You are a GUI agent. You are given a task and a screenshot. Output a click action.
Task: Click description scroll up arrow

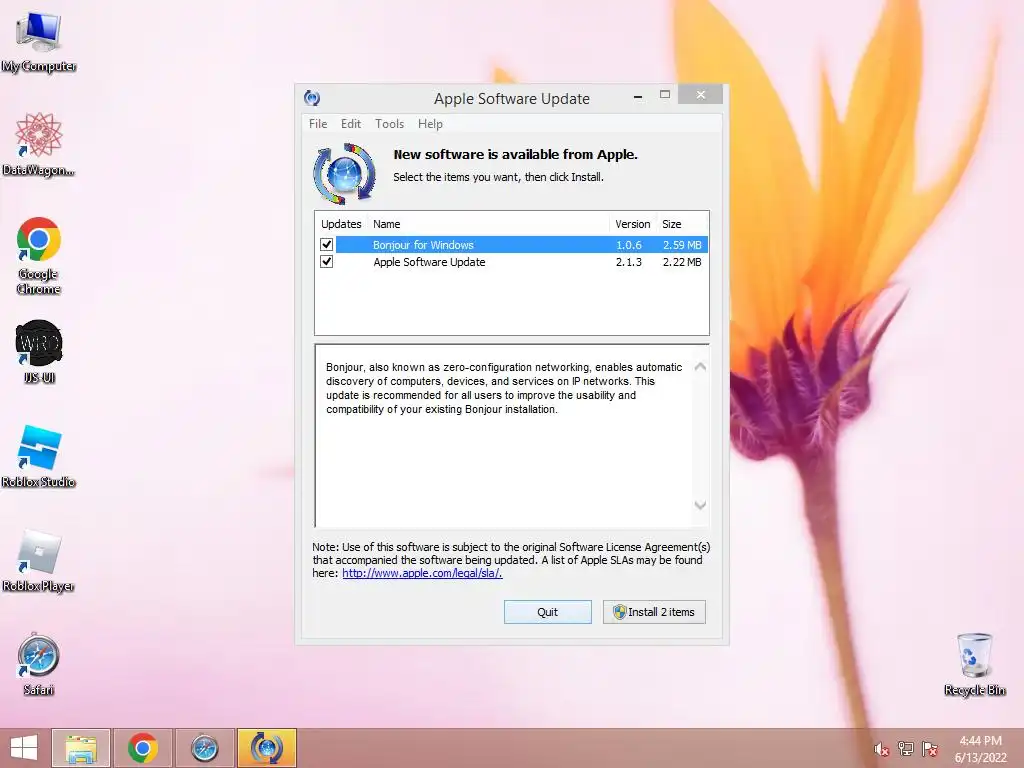[700, 366]
